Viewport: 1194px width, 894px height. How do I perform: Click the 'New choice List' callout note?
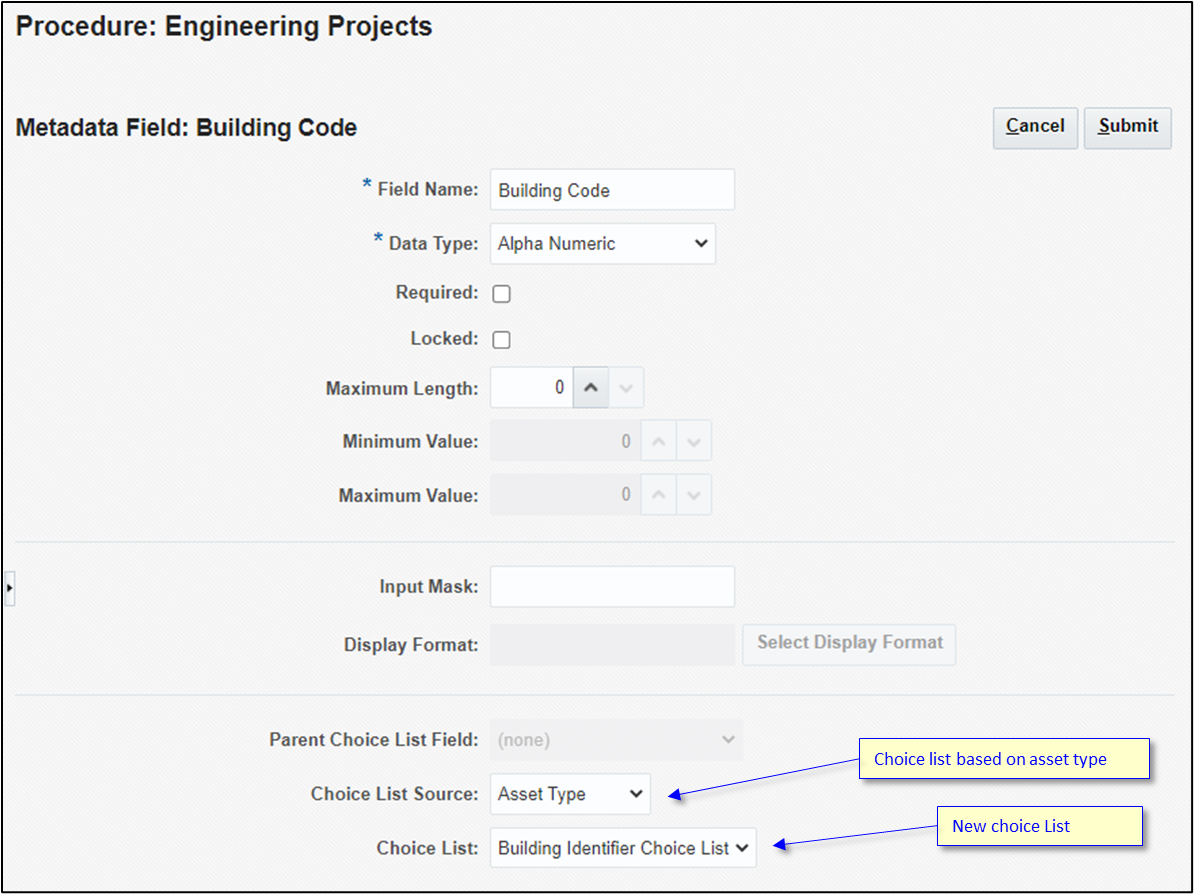coord(1039,826)
